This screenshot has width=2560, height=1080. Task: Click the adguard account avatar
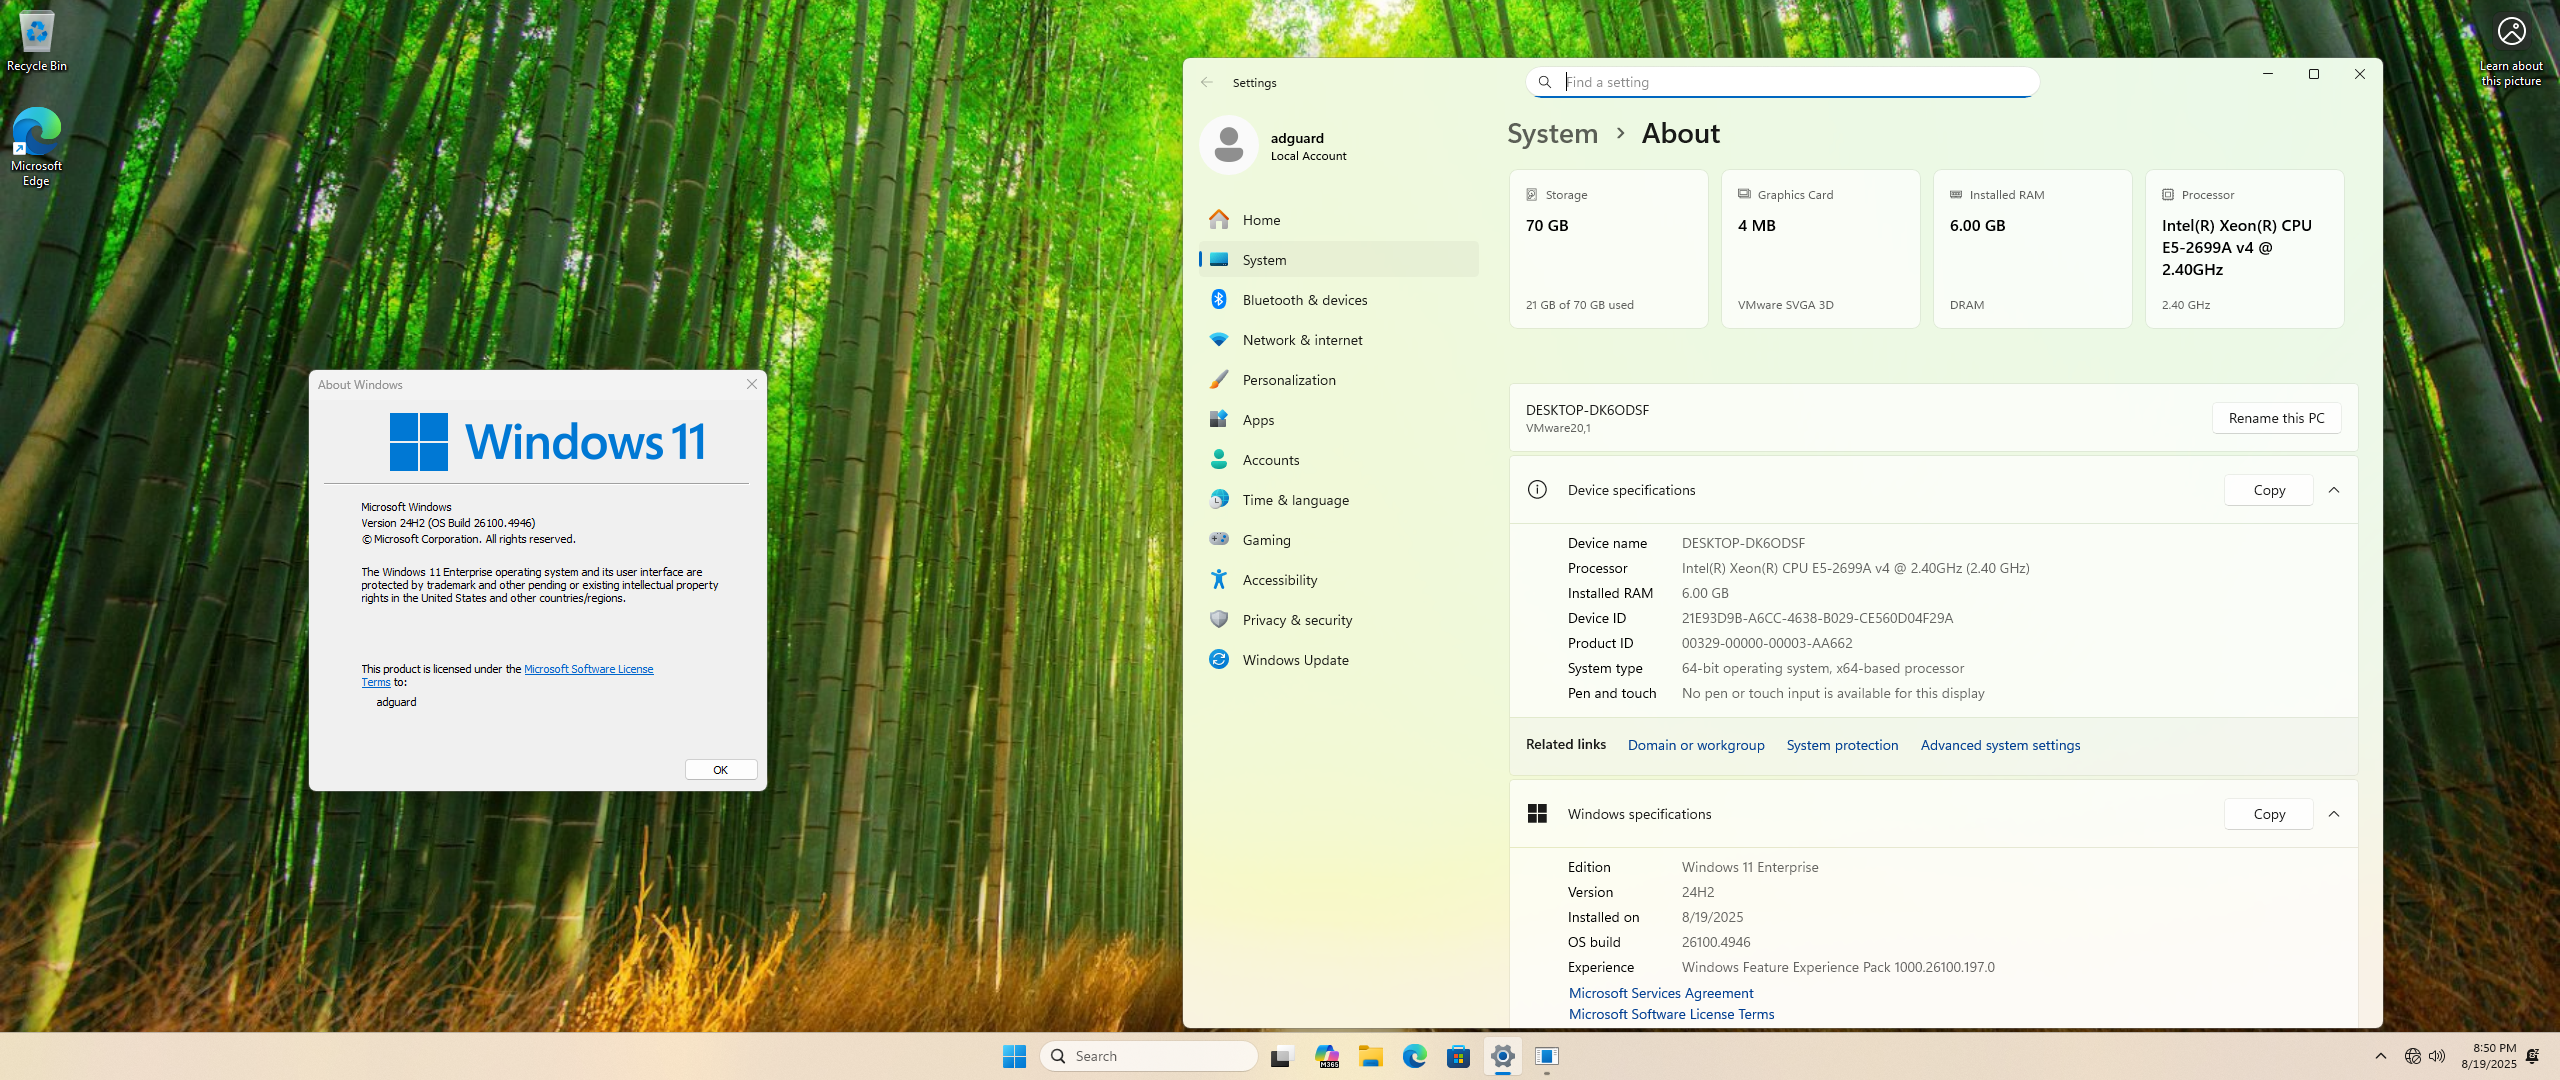(1229, 145)
